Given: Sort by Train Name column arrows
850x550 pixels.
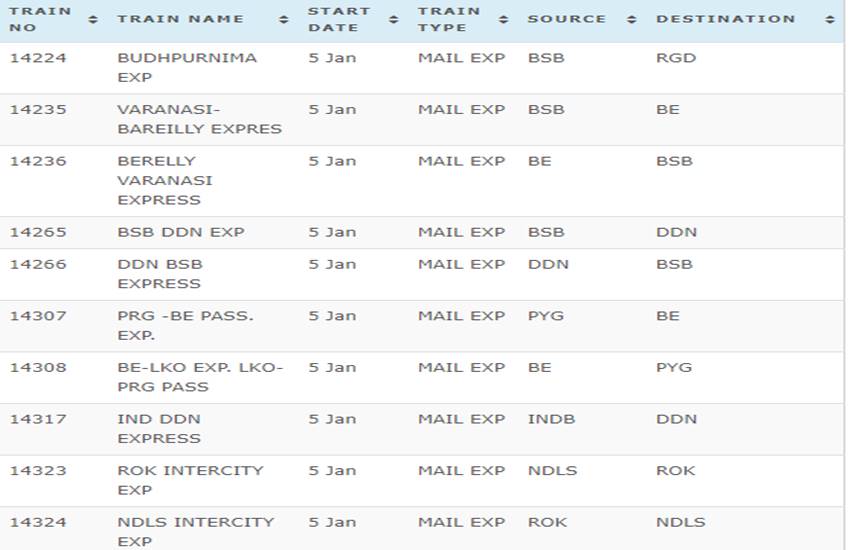Looking at the screenshot, I should pos(284,20).
